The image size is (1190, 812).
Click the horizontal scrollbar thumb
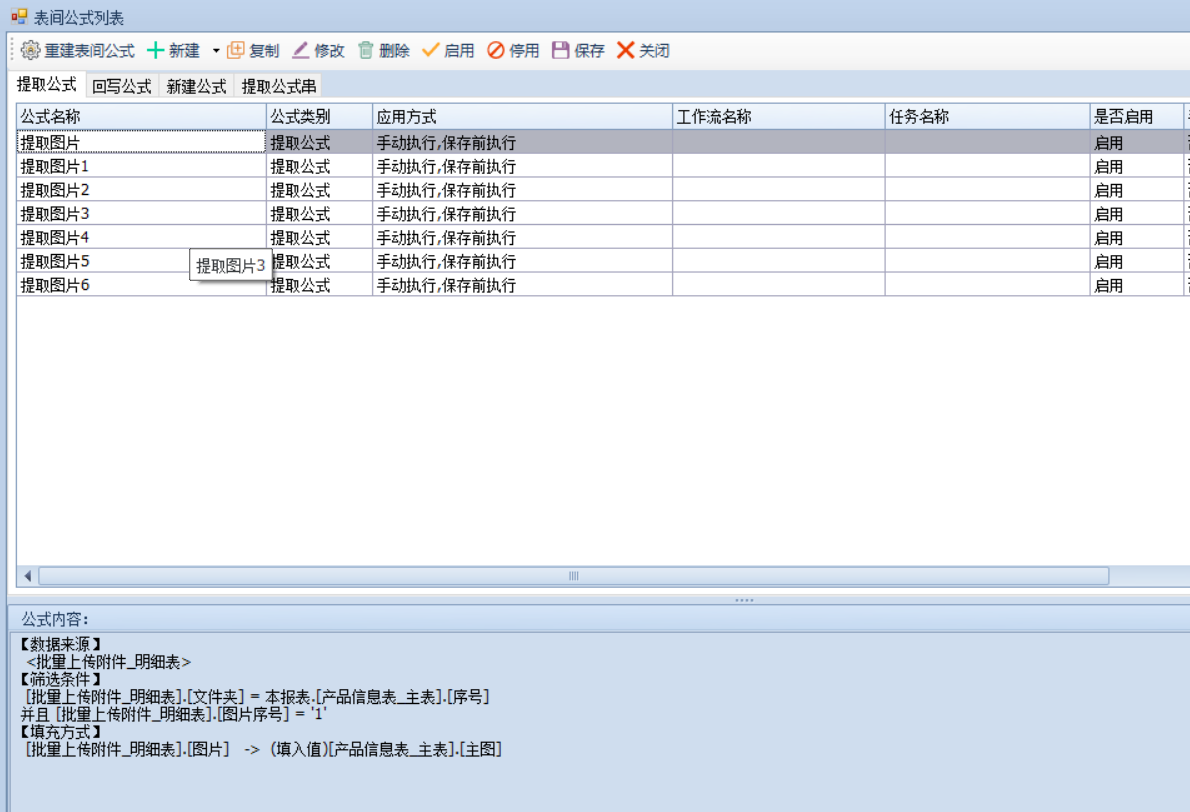coord(573,576)
